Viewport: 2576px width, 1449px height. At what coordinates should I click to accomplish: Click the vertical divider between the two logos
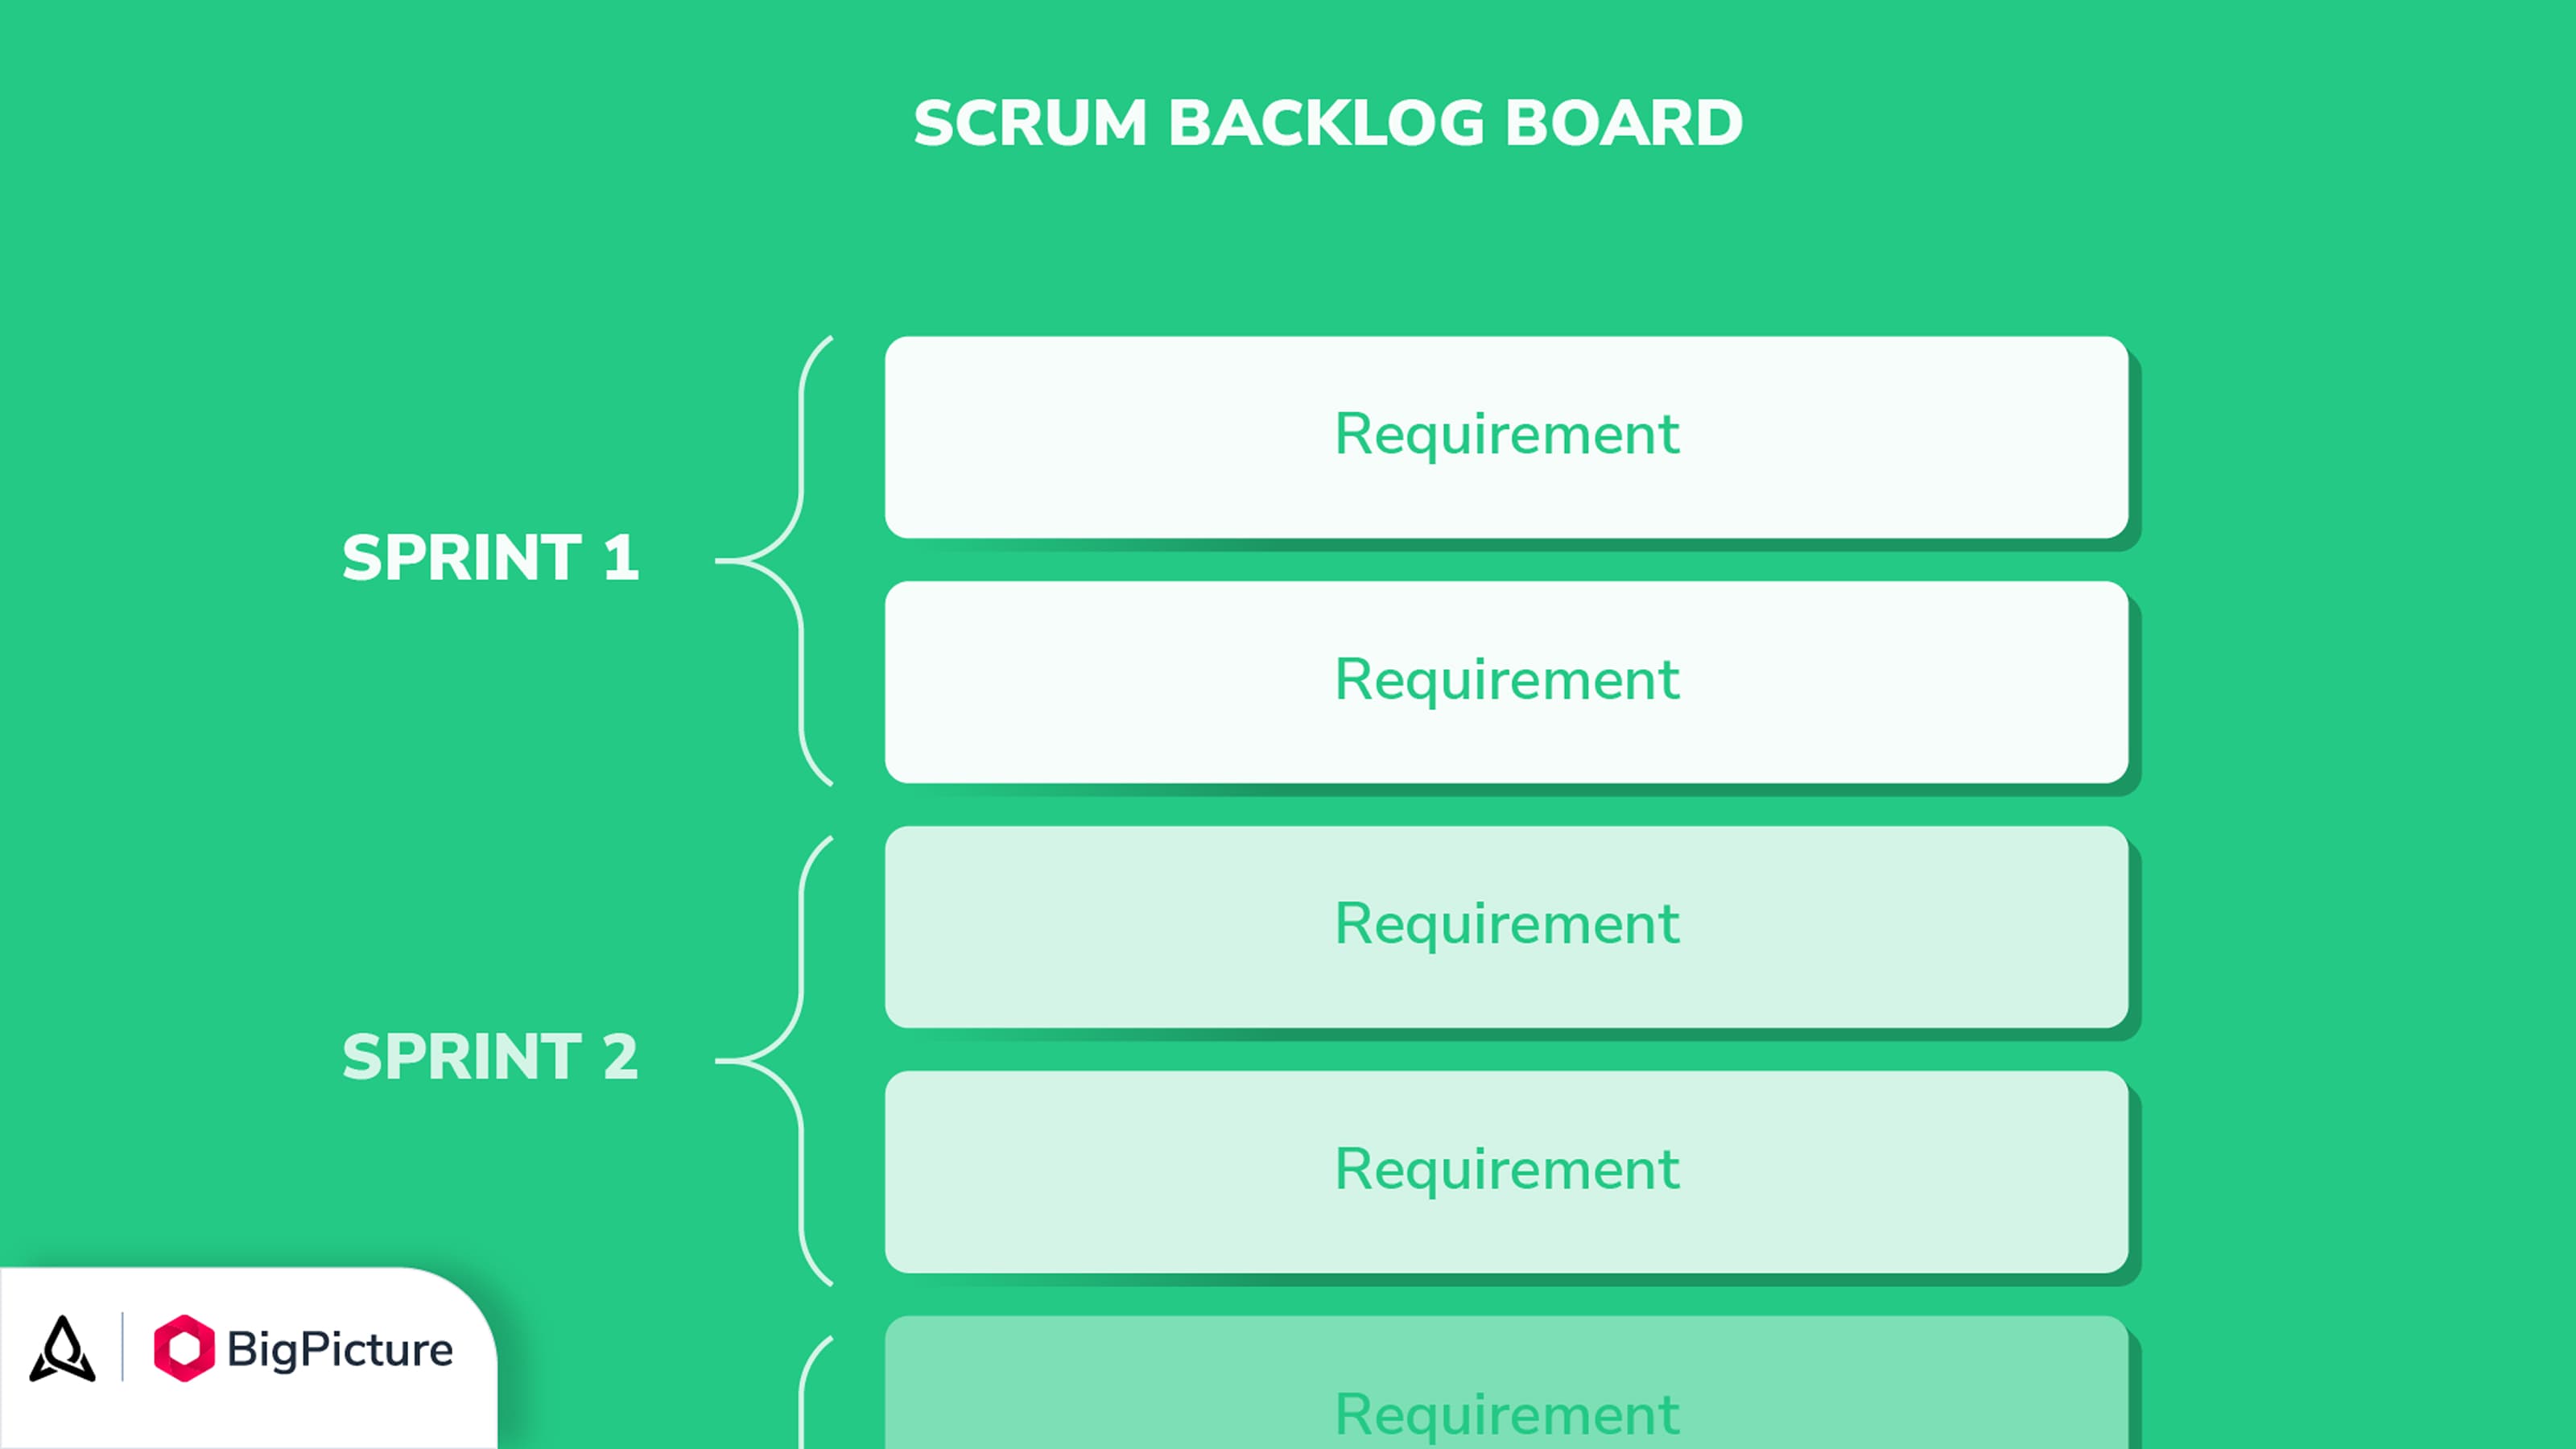click(x=123, y=1347)
